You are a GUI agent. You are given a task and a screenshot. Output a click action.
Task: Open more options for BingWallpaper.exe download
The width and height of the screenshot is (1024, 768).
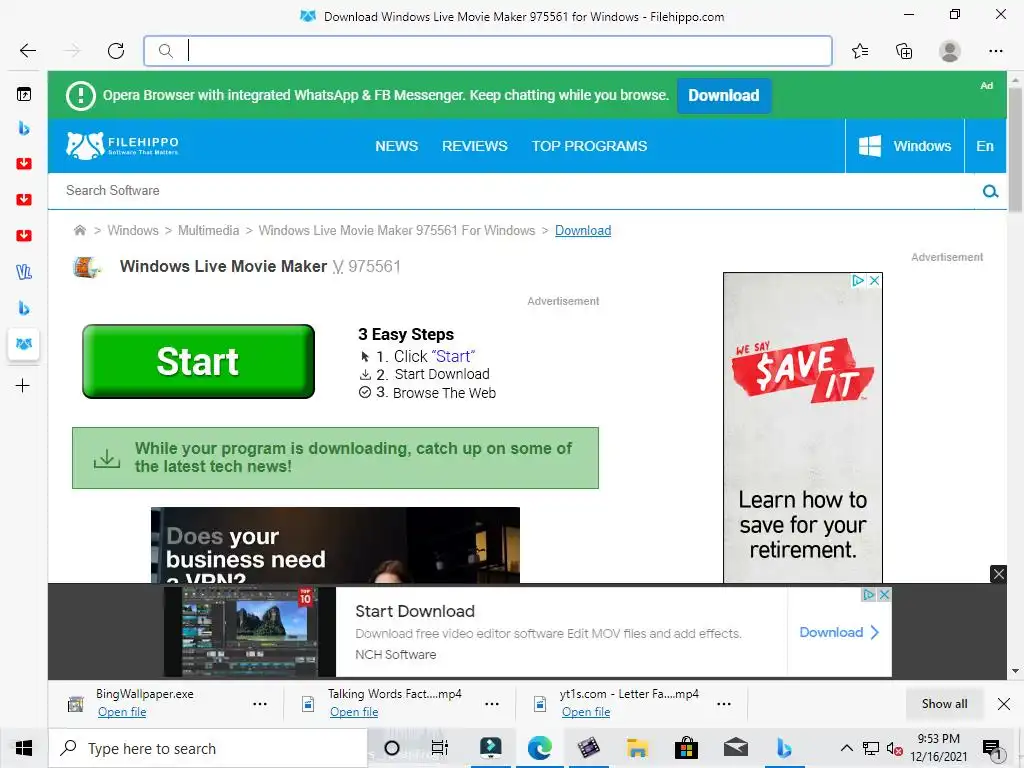click(260, 704)
